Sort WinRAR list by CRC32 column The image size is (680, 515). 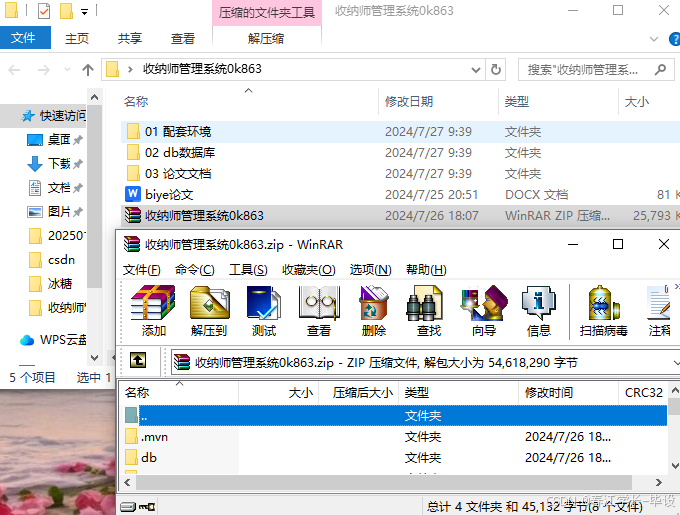point(644,392)
